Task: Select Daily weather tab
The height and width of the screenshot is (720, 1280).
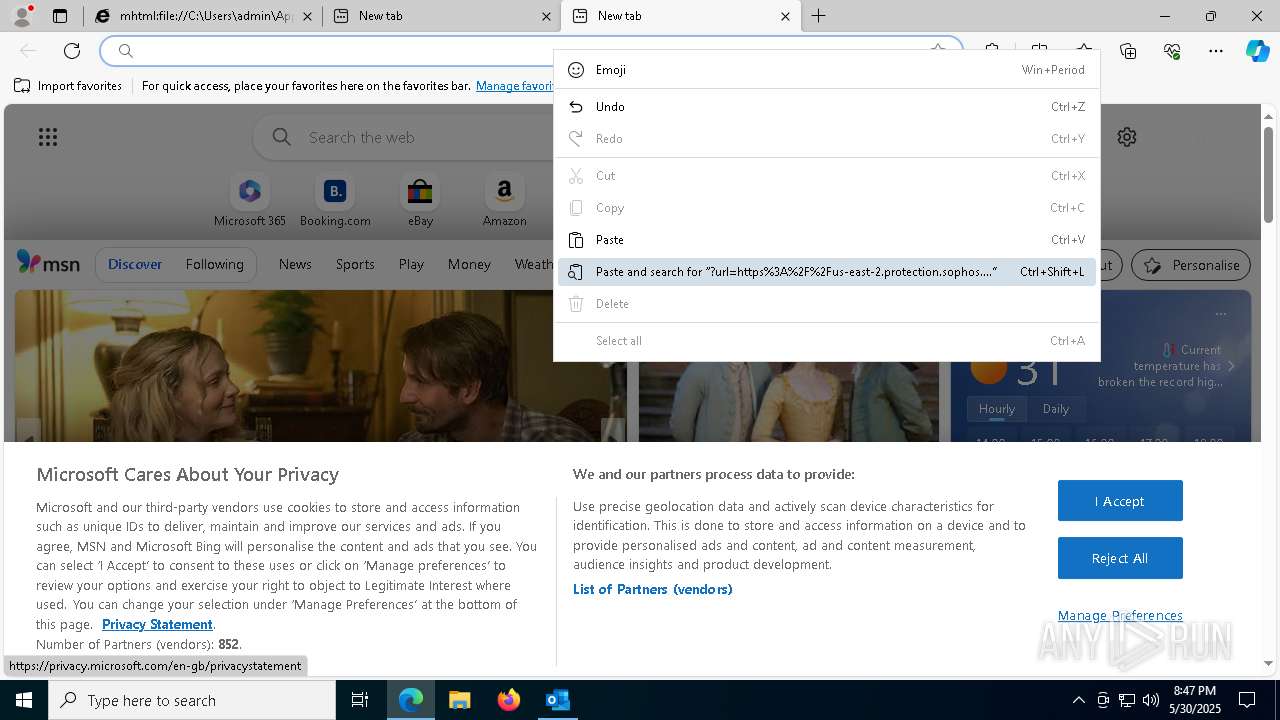Action: click(1055, 409)
